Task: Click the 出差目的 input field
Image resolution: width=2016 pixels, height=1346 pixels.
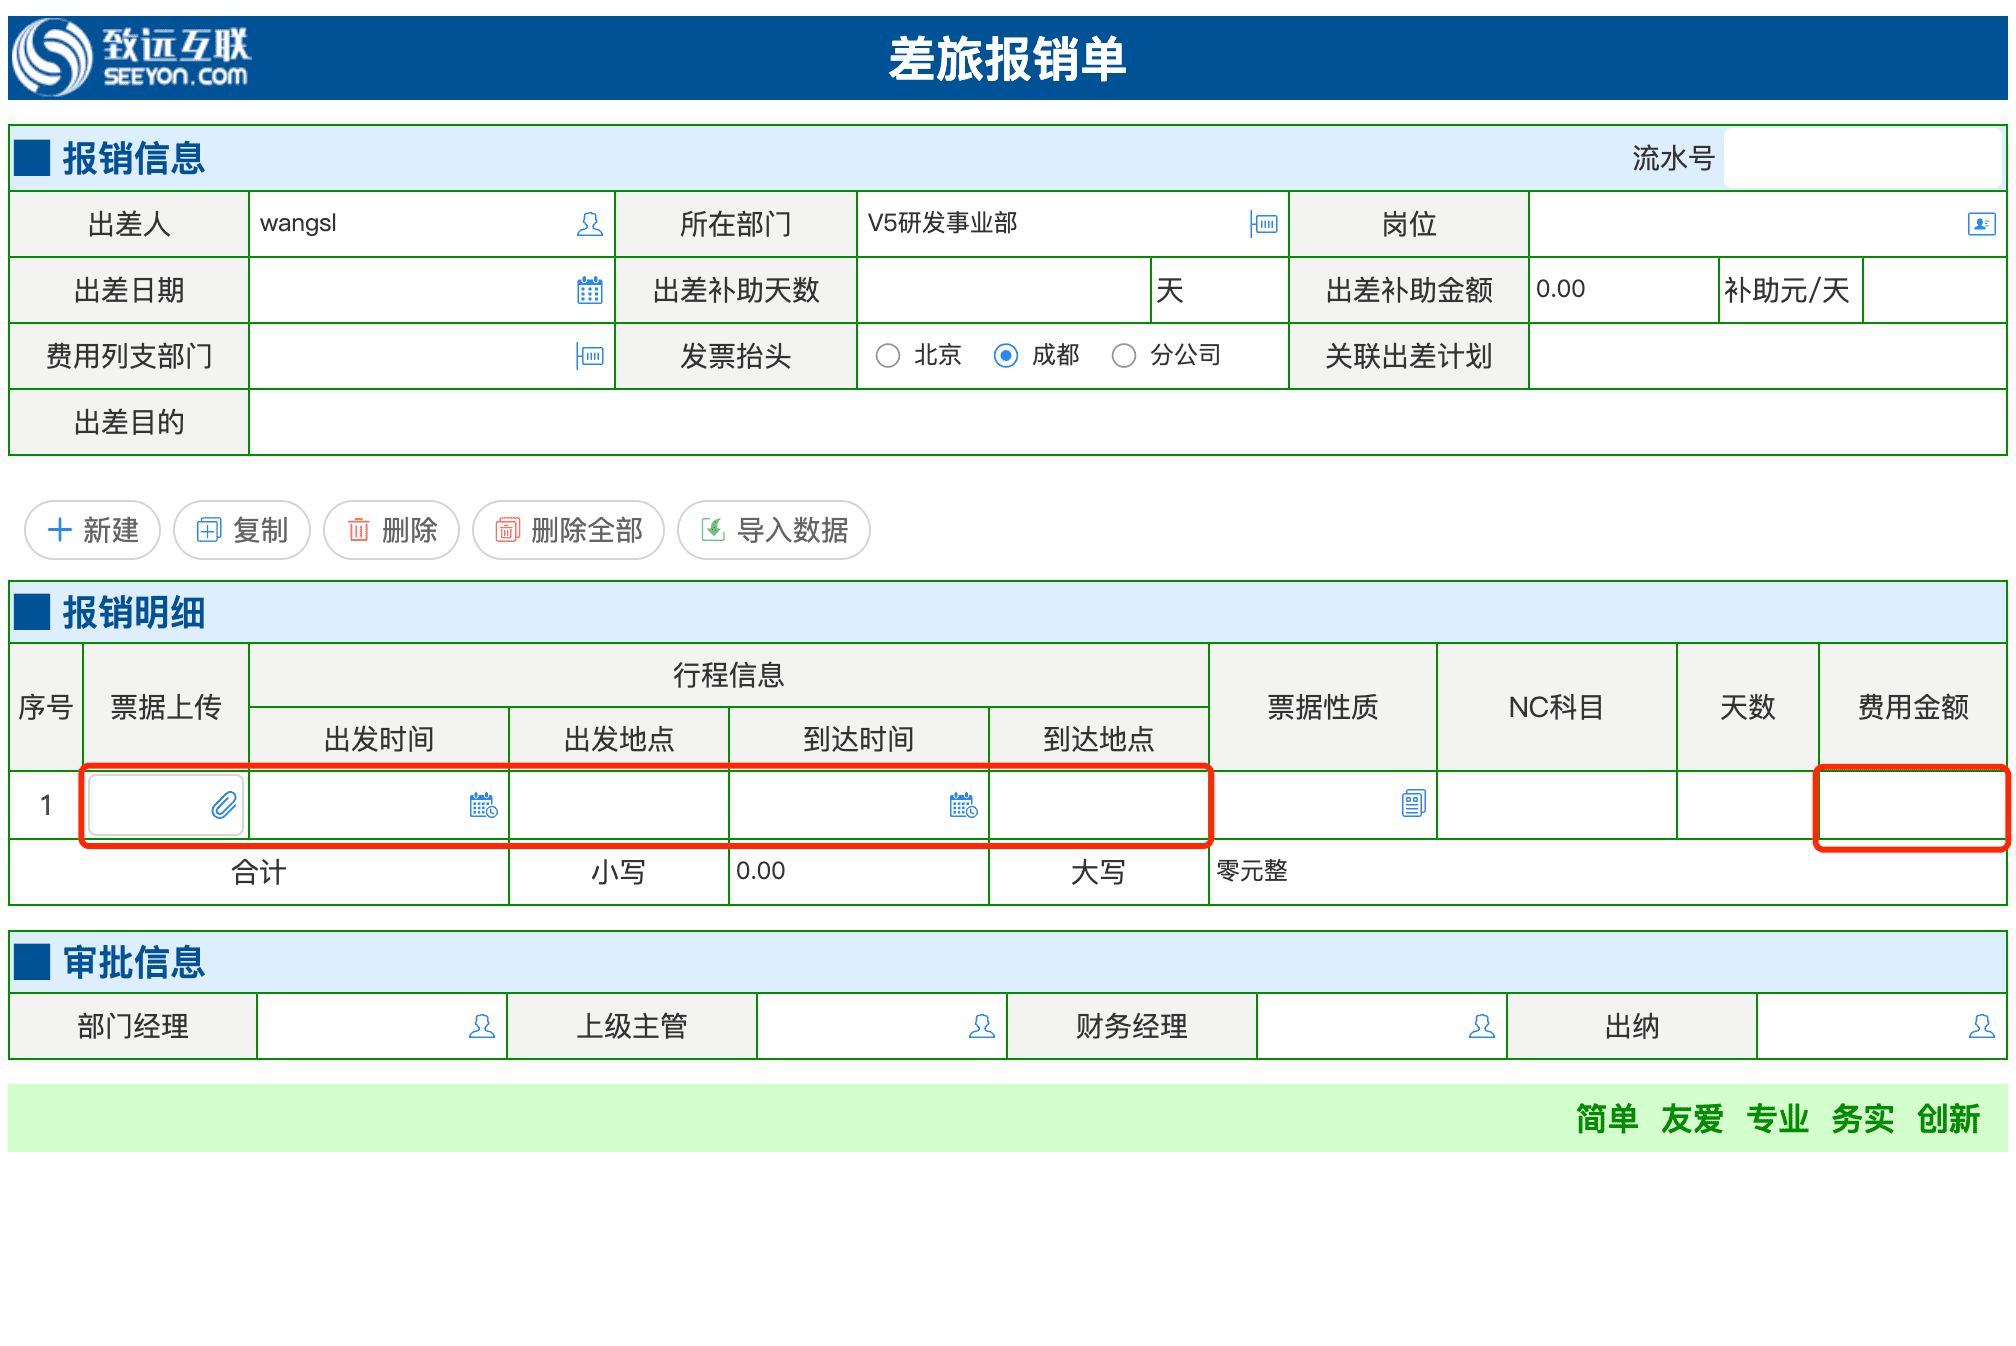Action: 1128,422
